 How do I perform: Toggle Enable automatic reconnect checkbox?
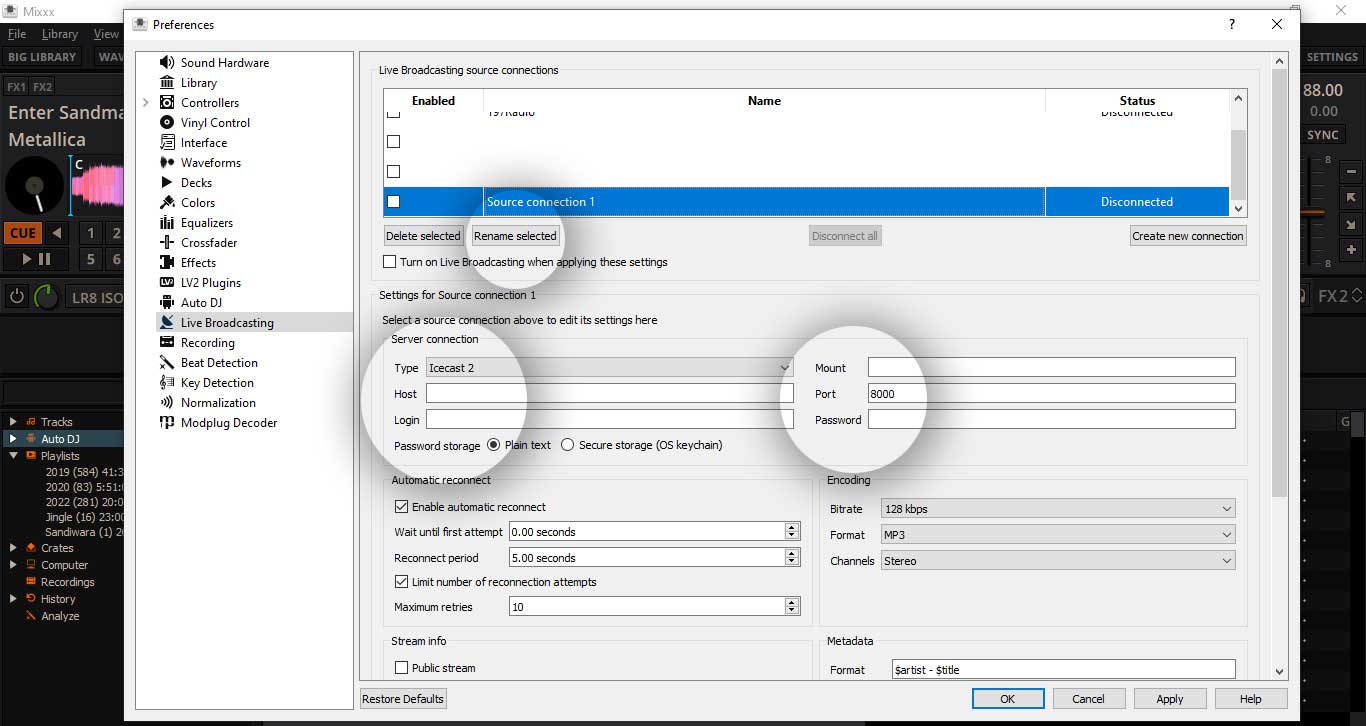coord(402,507)
